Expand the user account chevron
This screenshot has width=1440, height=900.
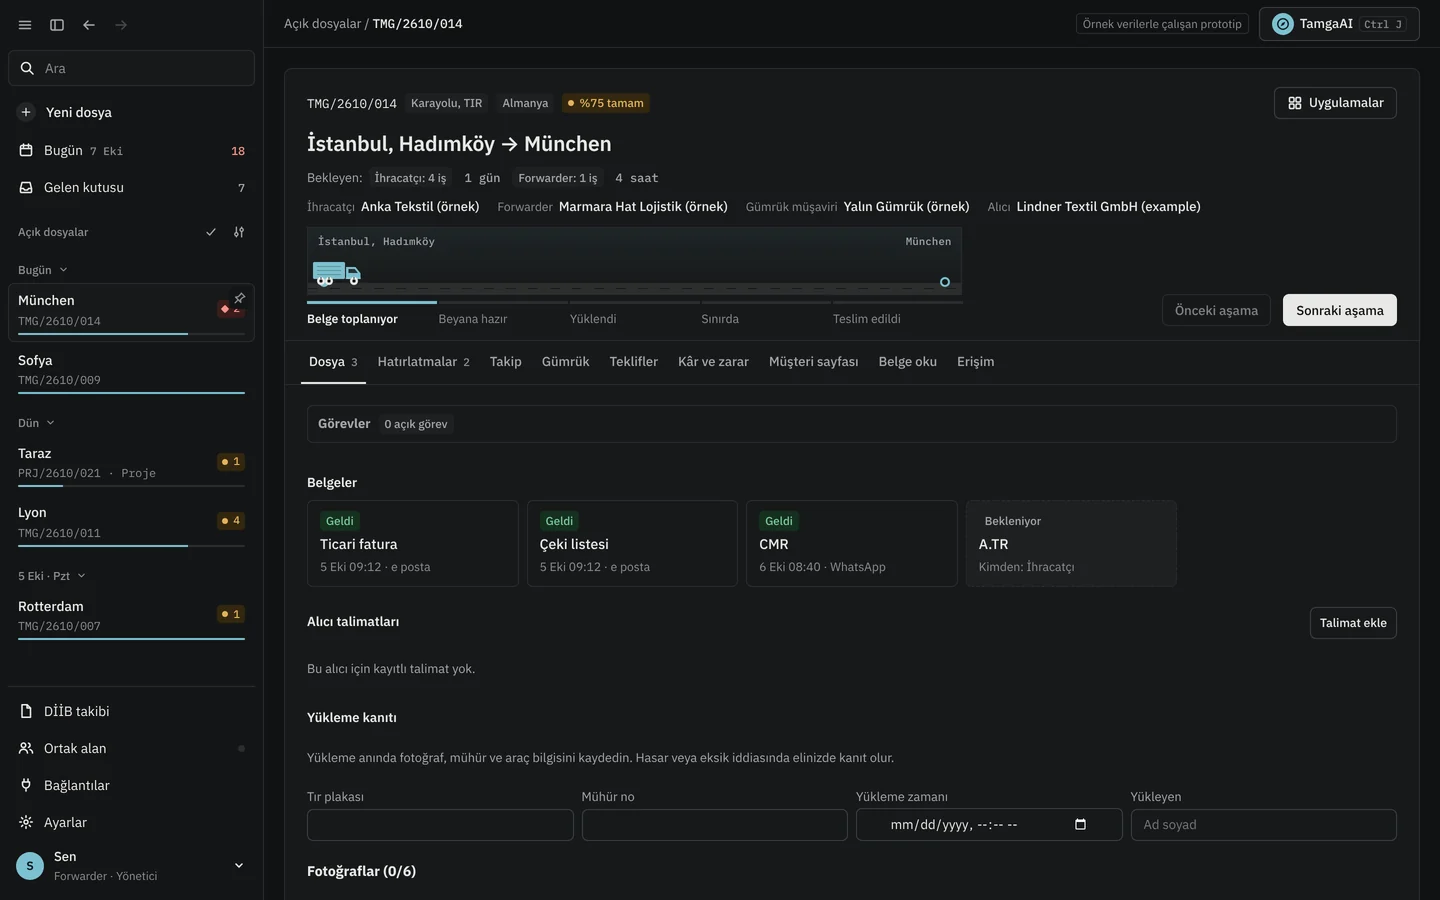[239, 866]
